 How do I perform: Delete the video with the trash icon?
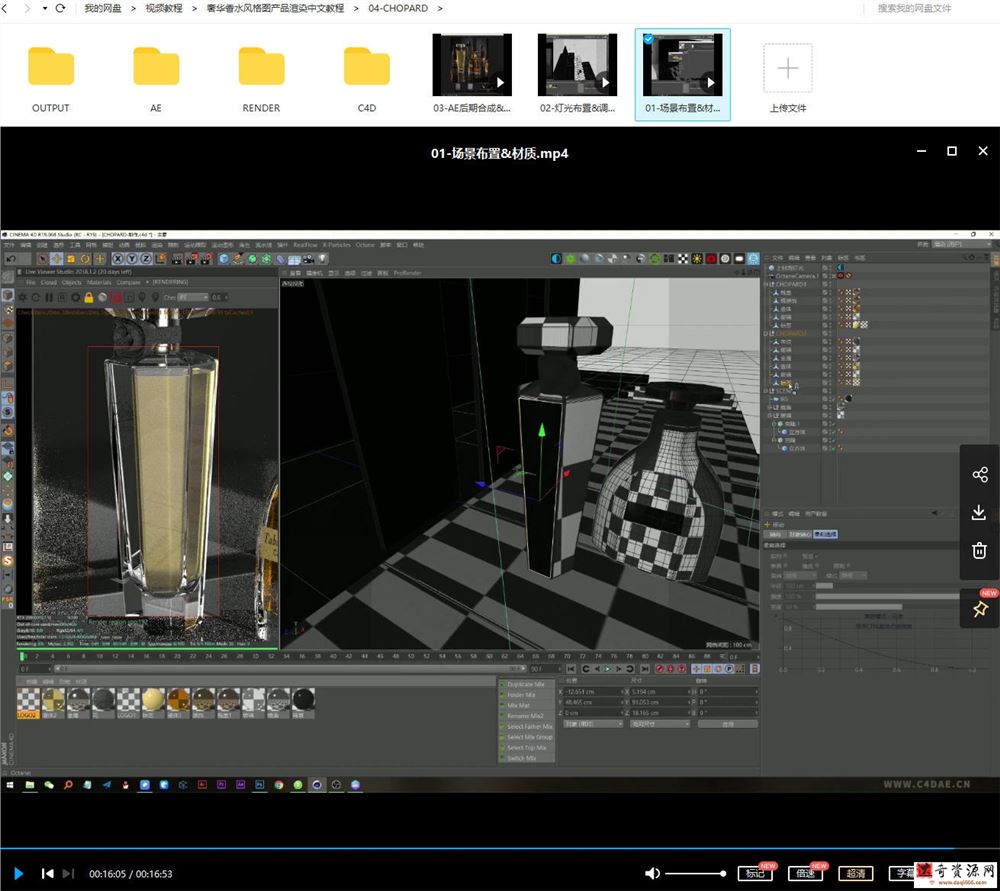pos(980,550)
